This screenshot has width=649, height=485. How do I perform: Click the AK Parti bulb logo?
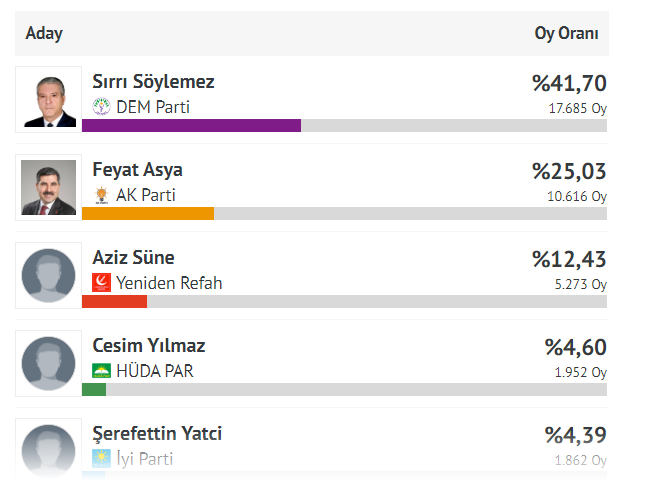[x=101, y=195]
